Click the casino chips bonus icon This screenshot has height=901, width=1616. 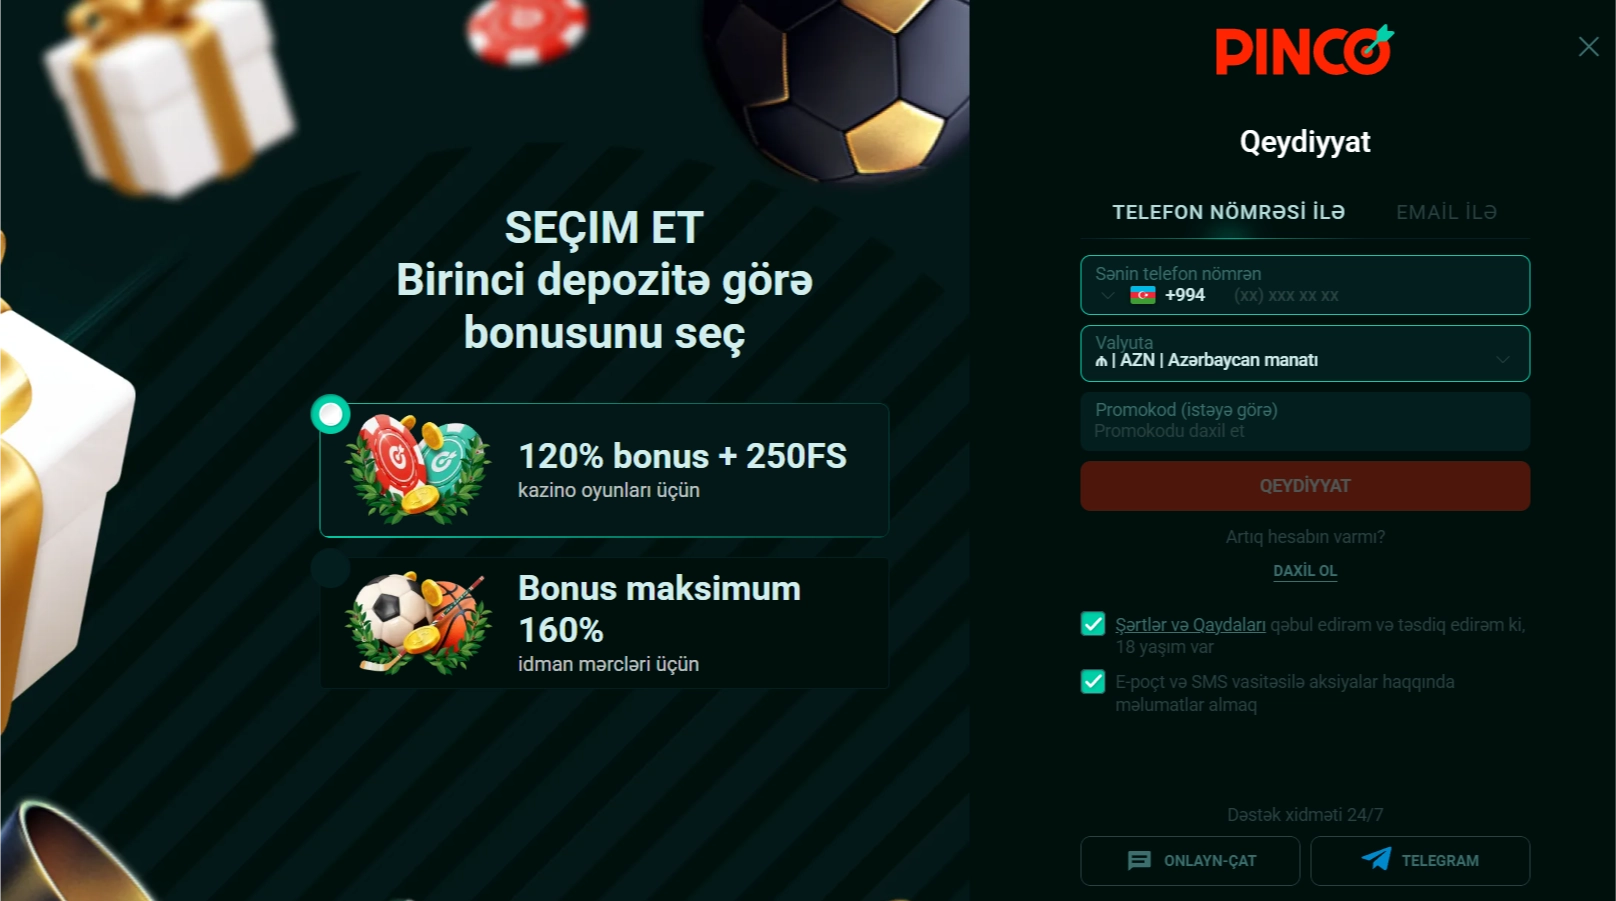point(418,468)
